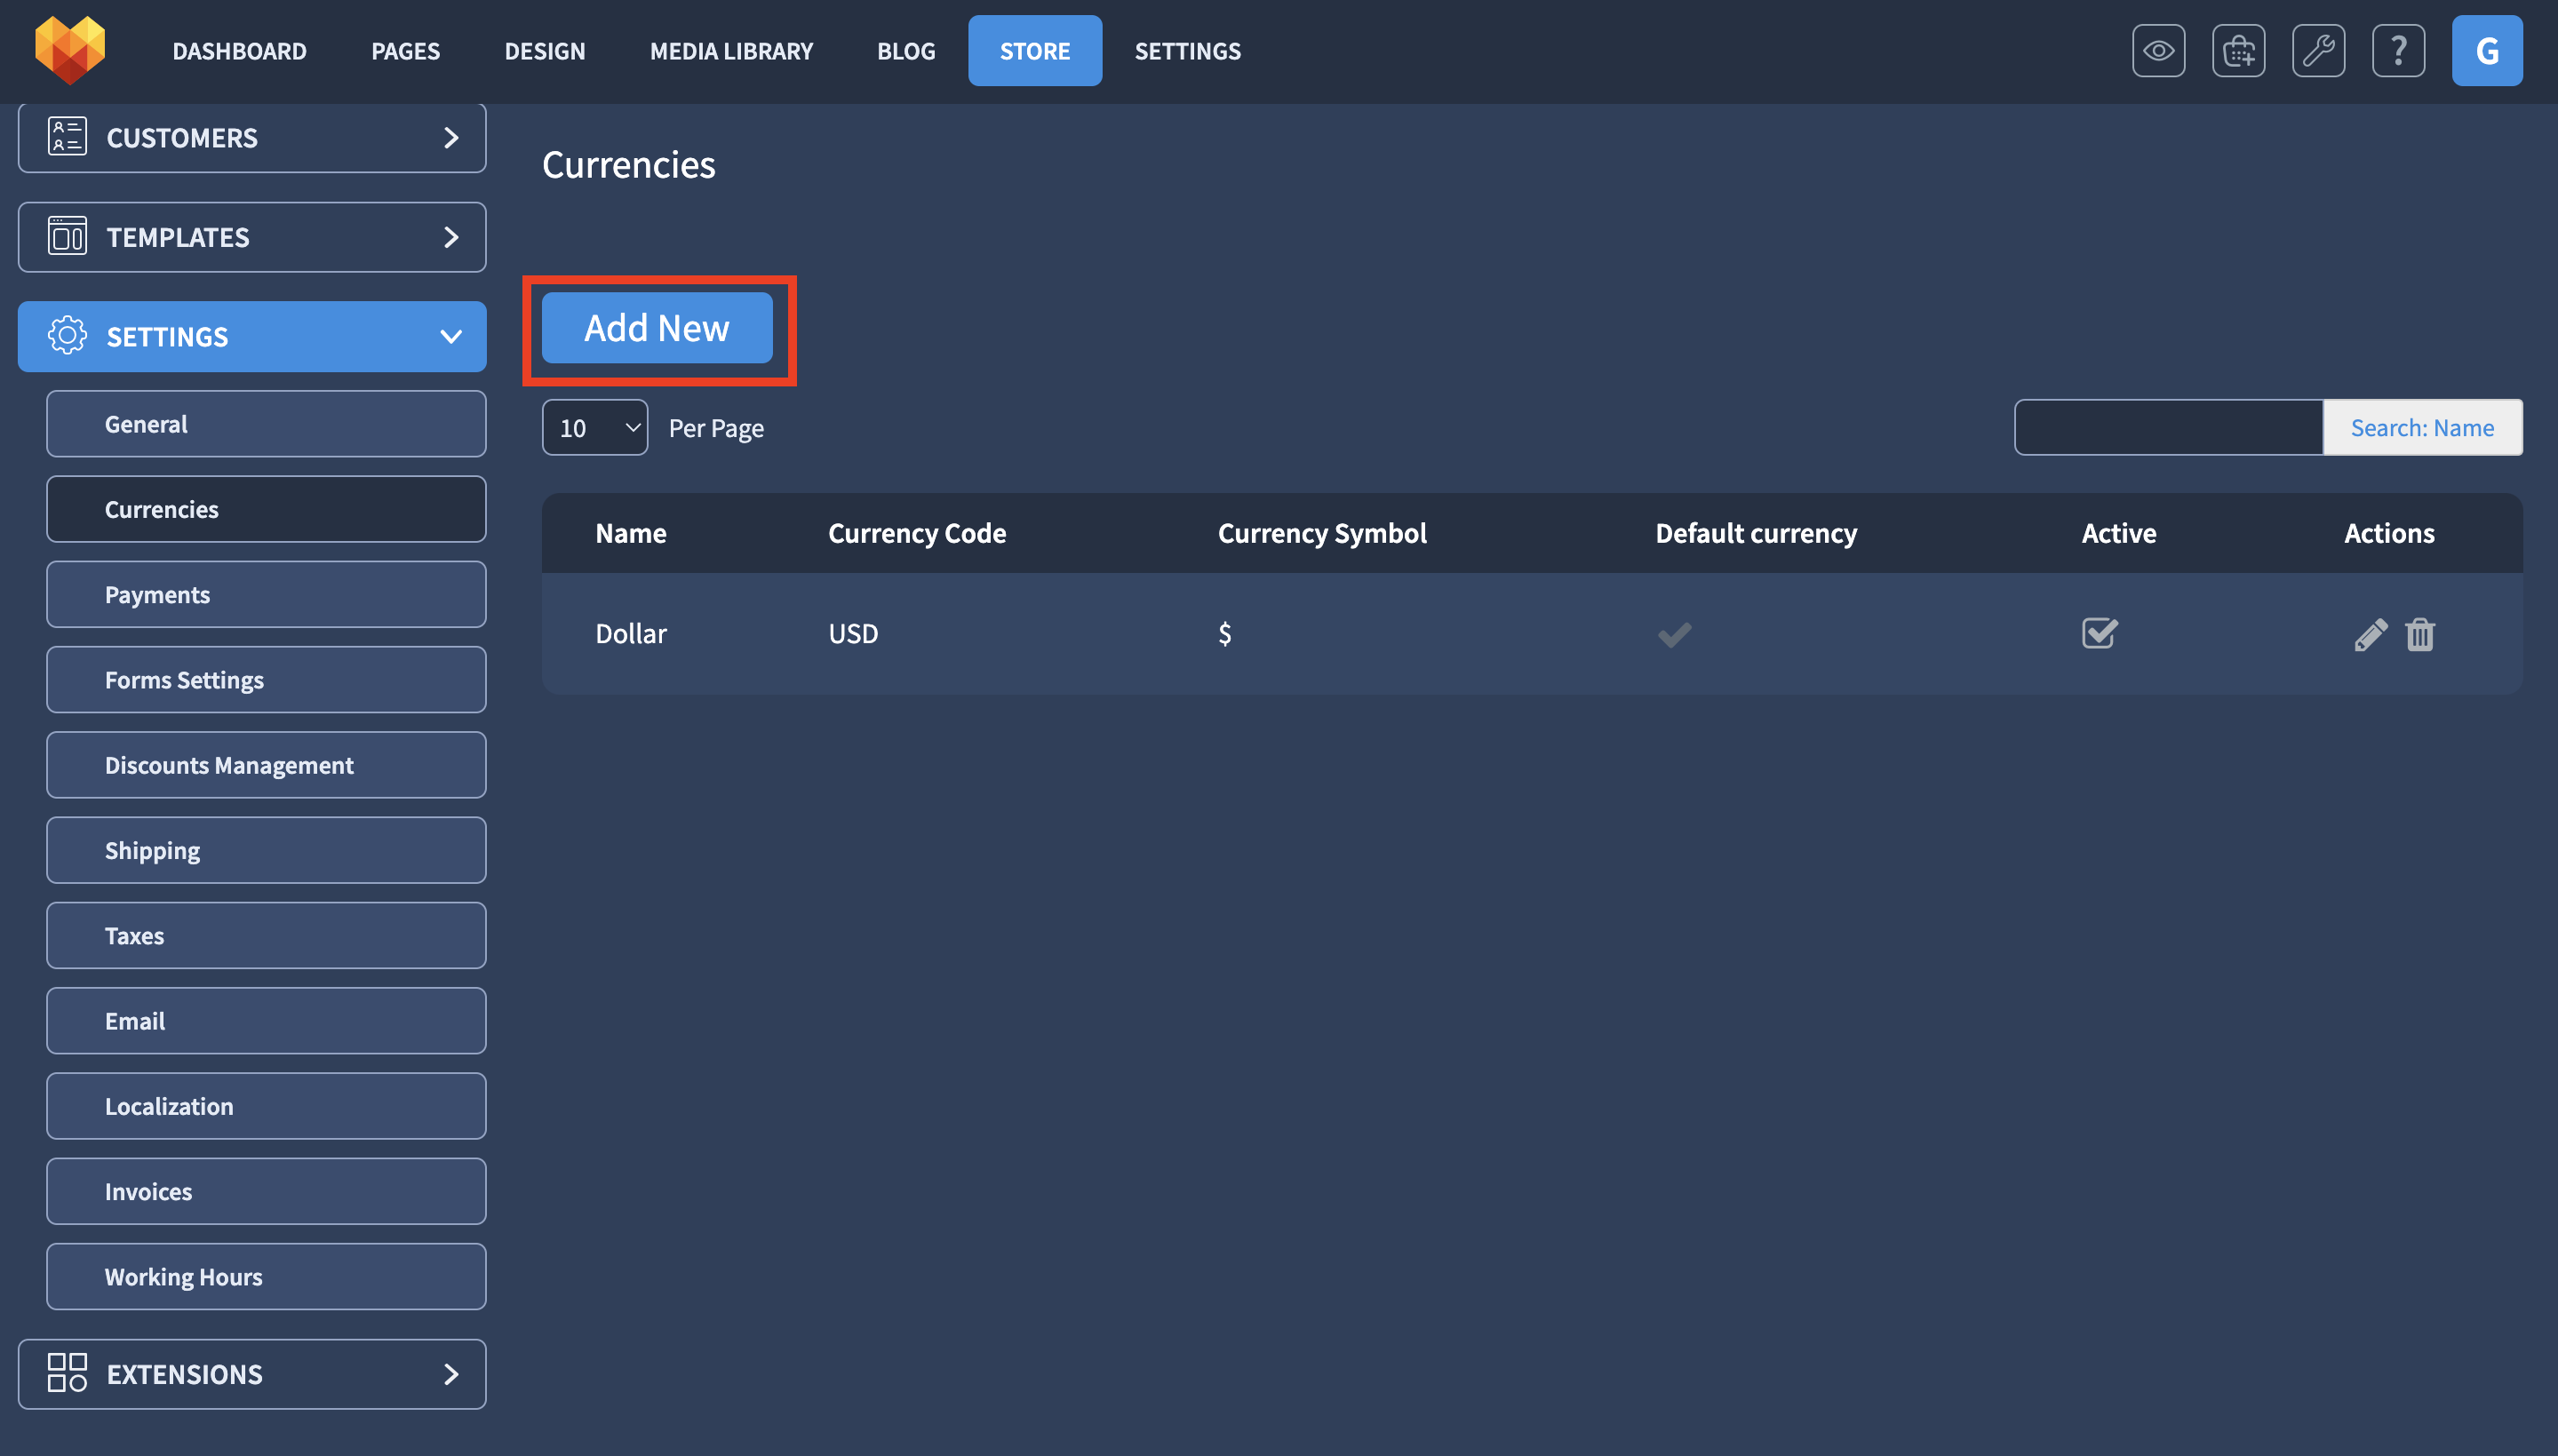Go to the Media Library tab
The width and height of the screenshot is (2558, 1456).
(731, 51)
